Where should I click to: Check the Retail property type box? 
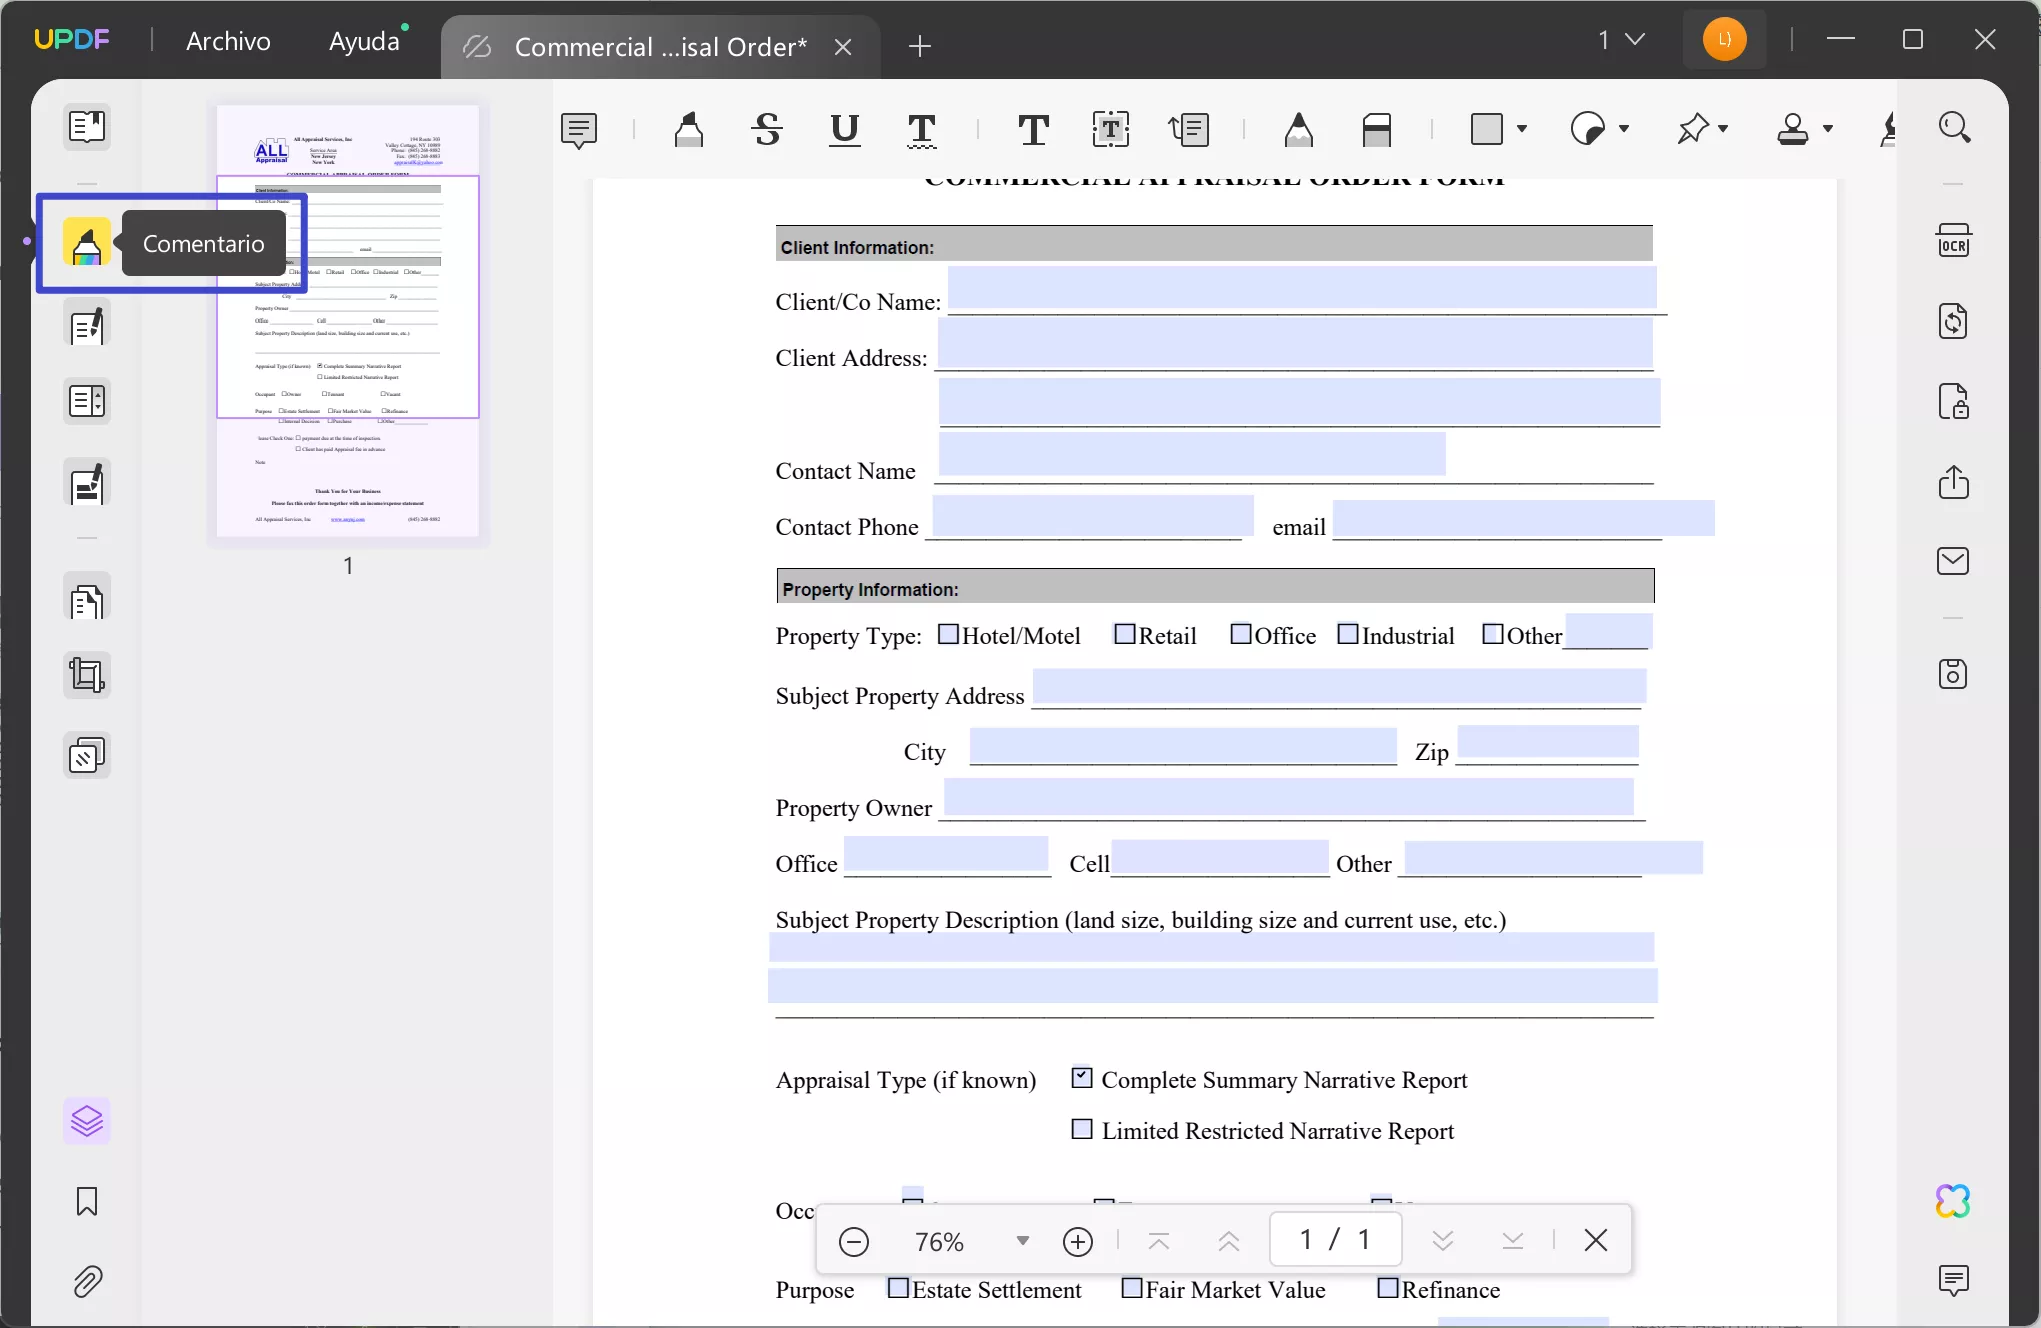pyautogui.click(x=1125, y=634)
